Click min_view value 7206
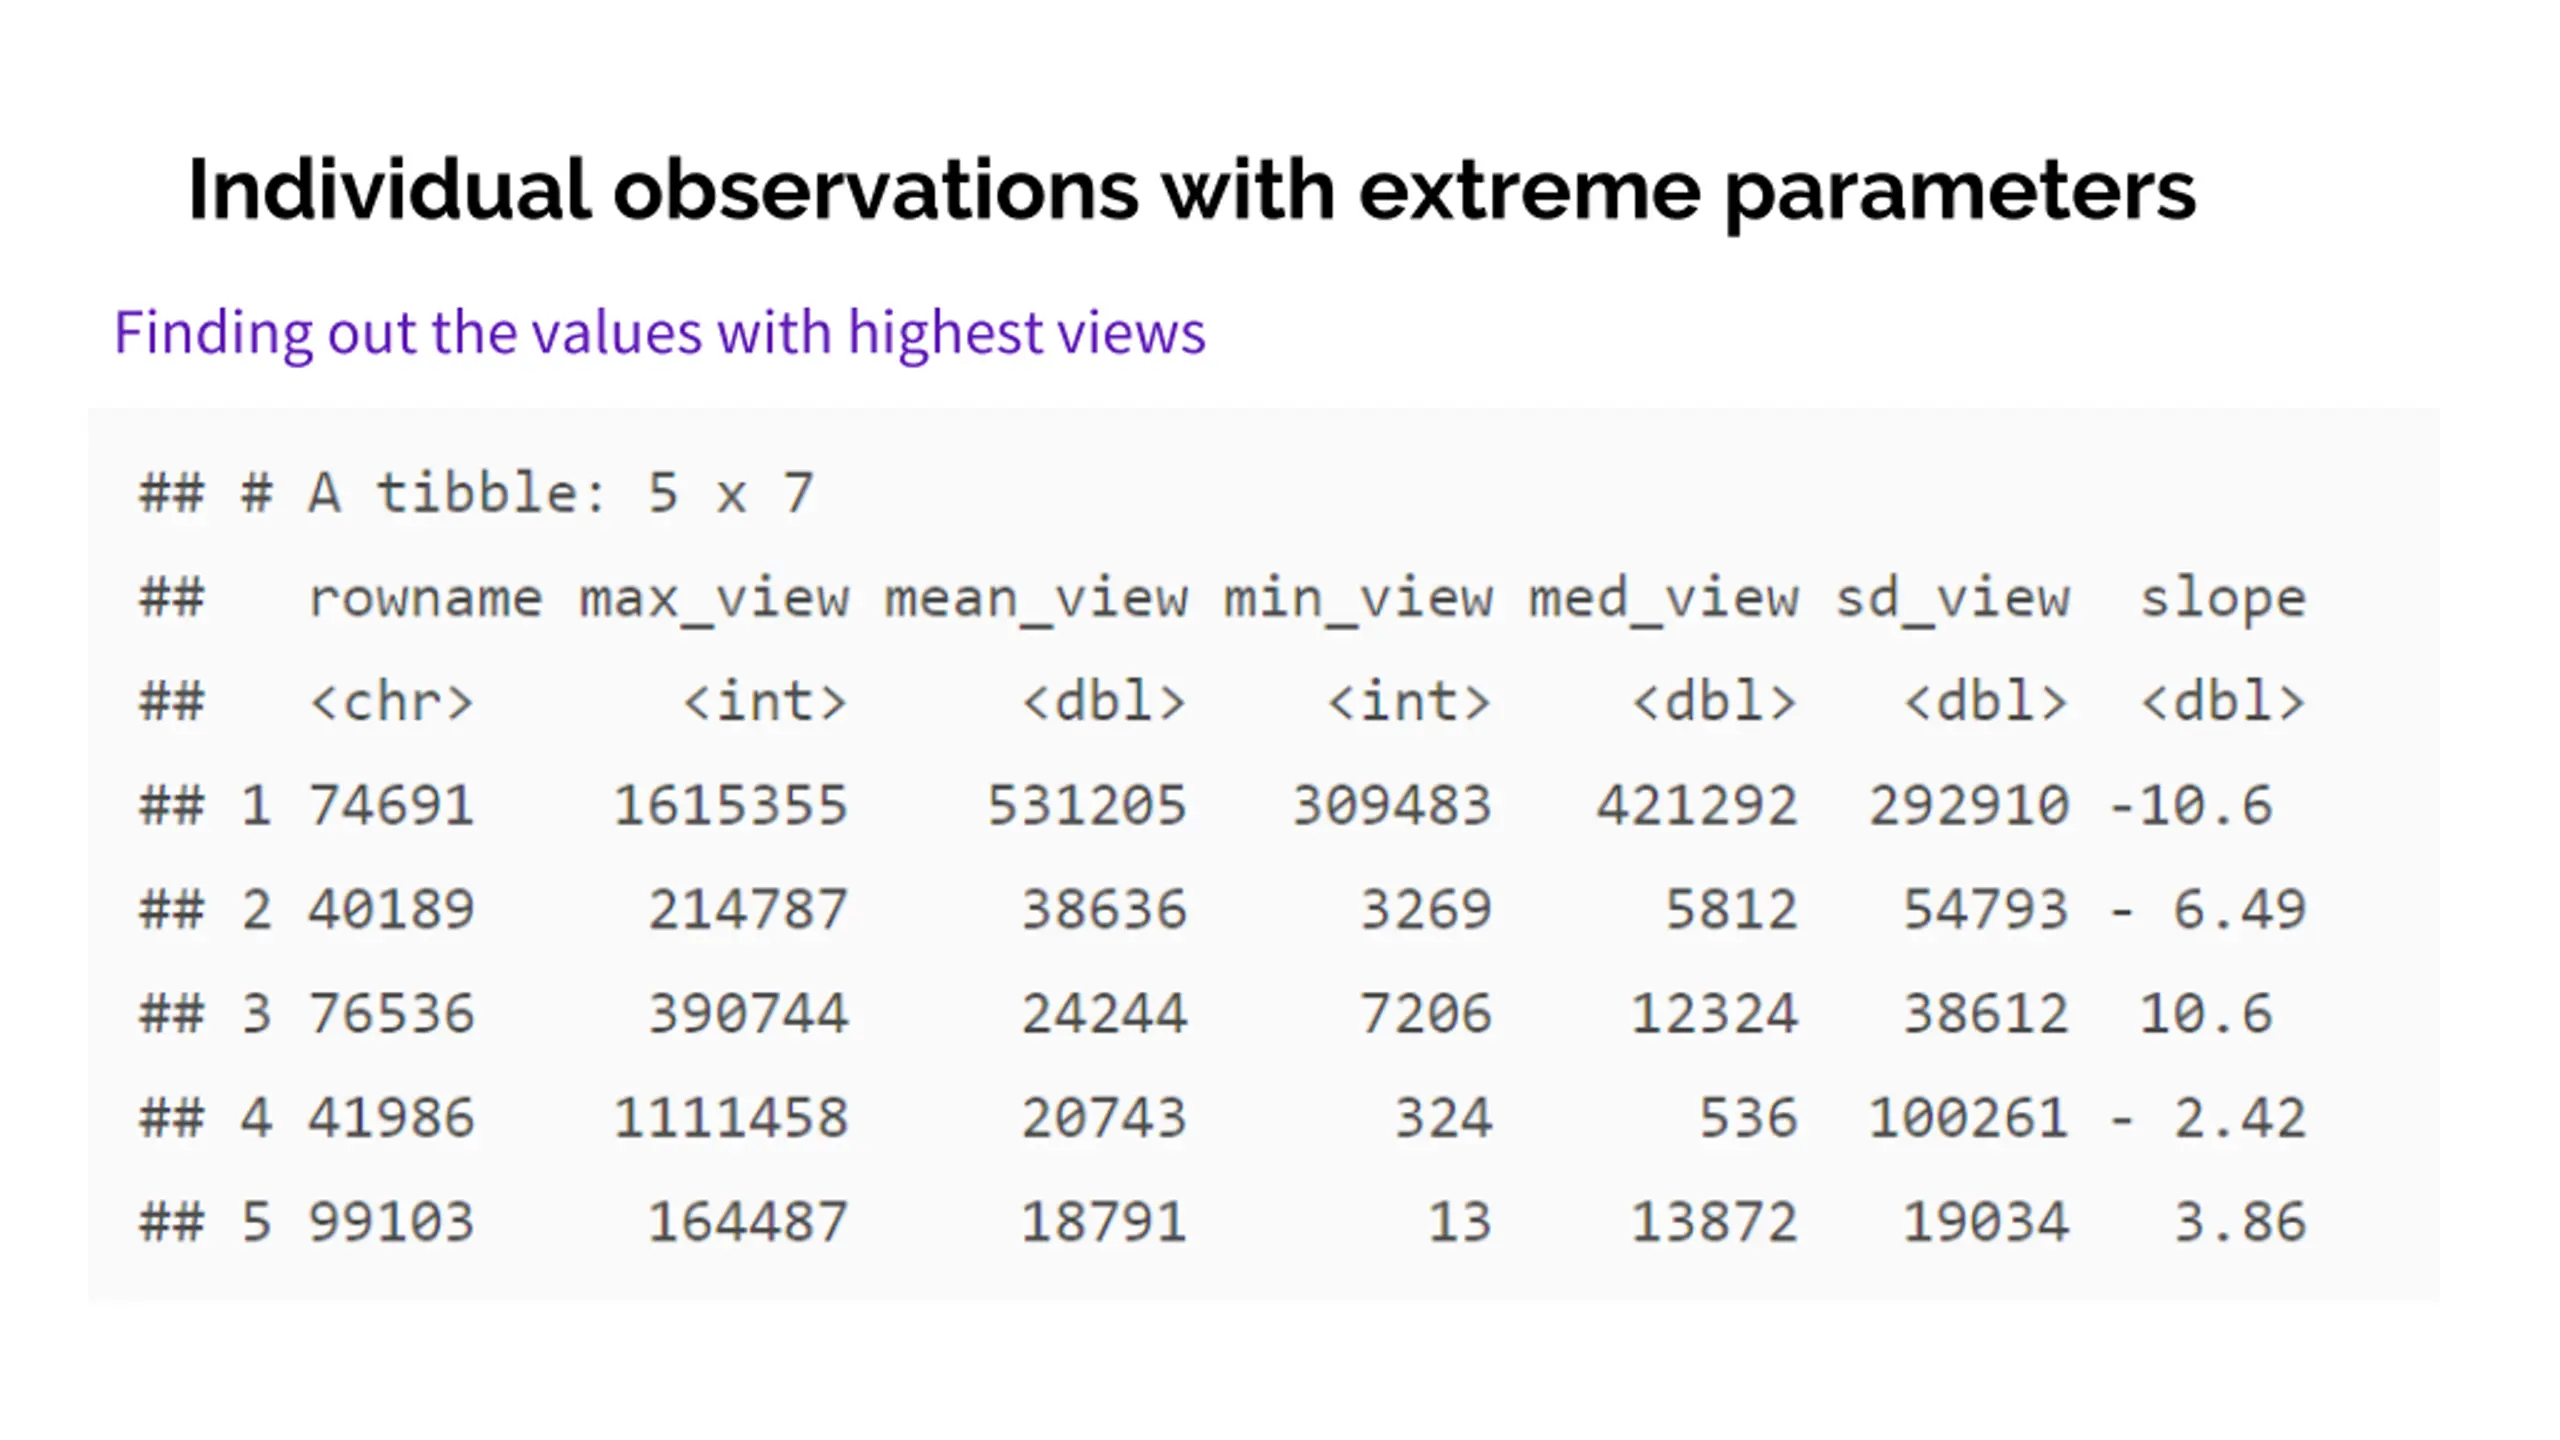The width and height of the screenshot is (2560, 1440). (1425, 1014)
